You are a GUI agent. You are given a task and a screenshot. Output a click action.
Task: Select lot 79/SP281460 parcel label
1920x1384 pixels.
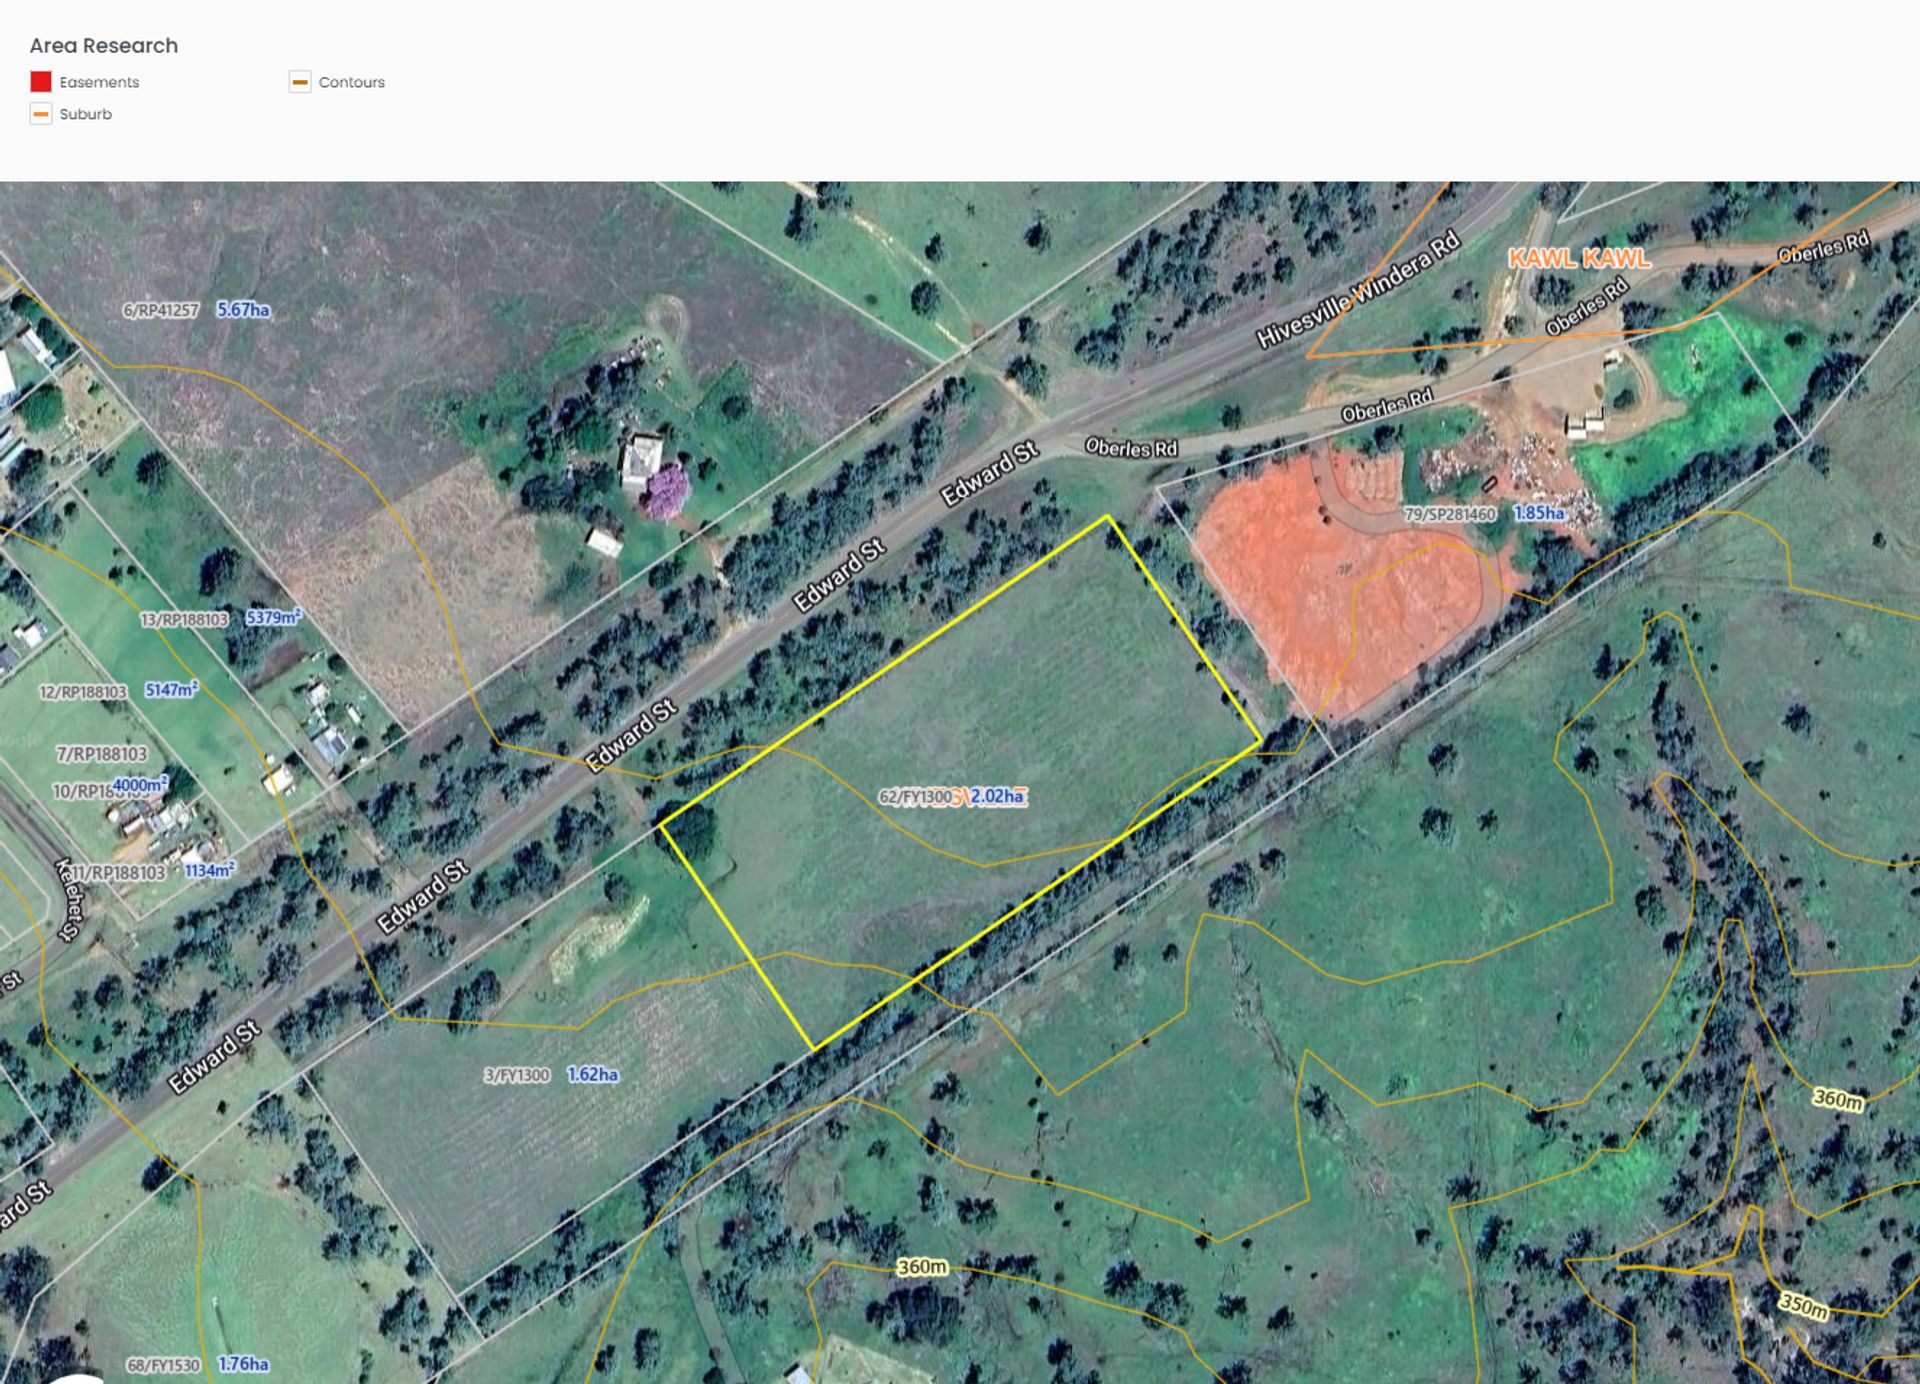(1449, 514)
